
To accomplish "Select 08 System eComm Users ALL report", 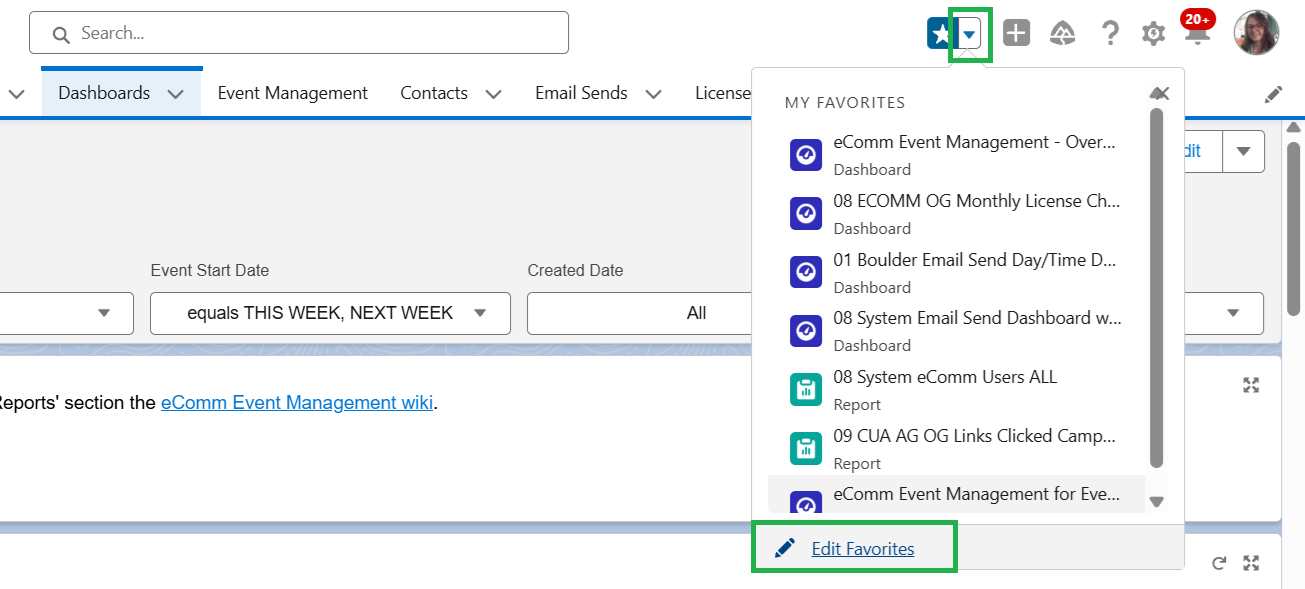I will 944,377.
